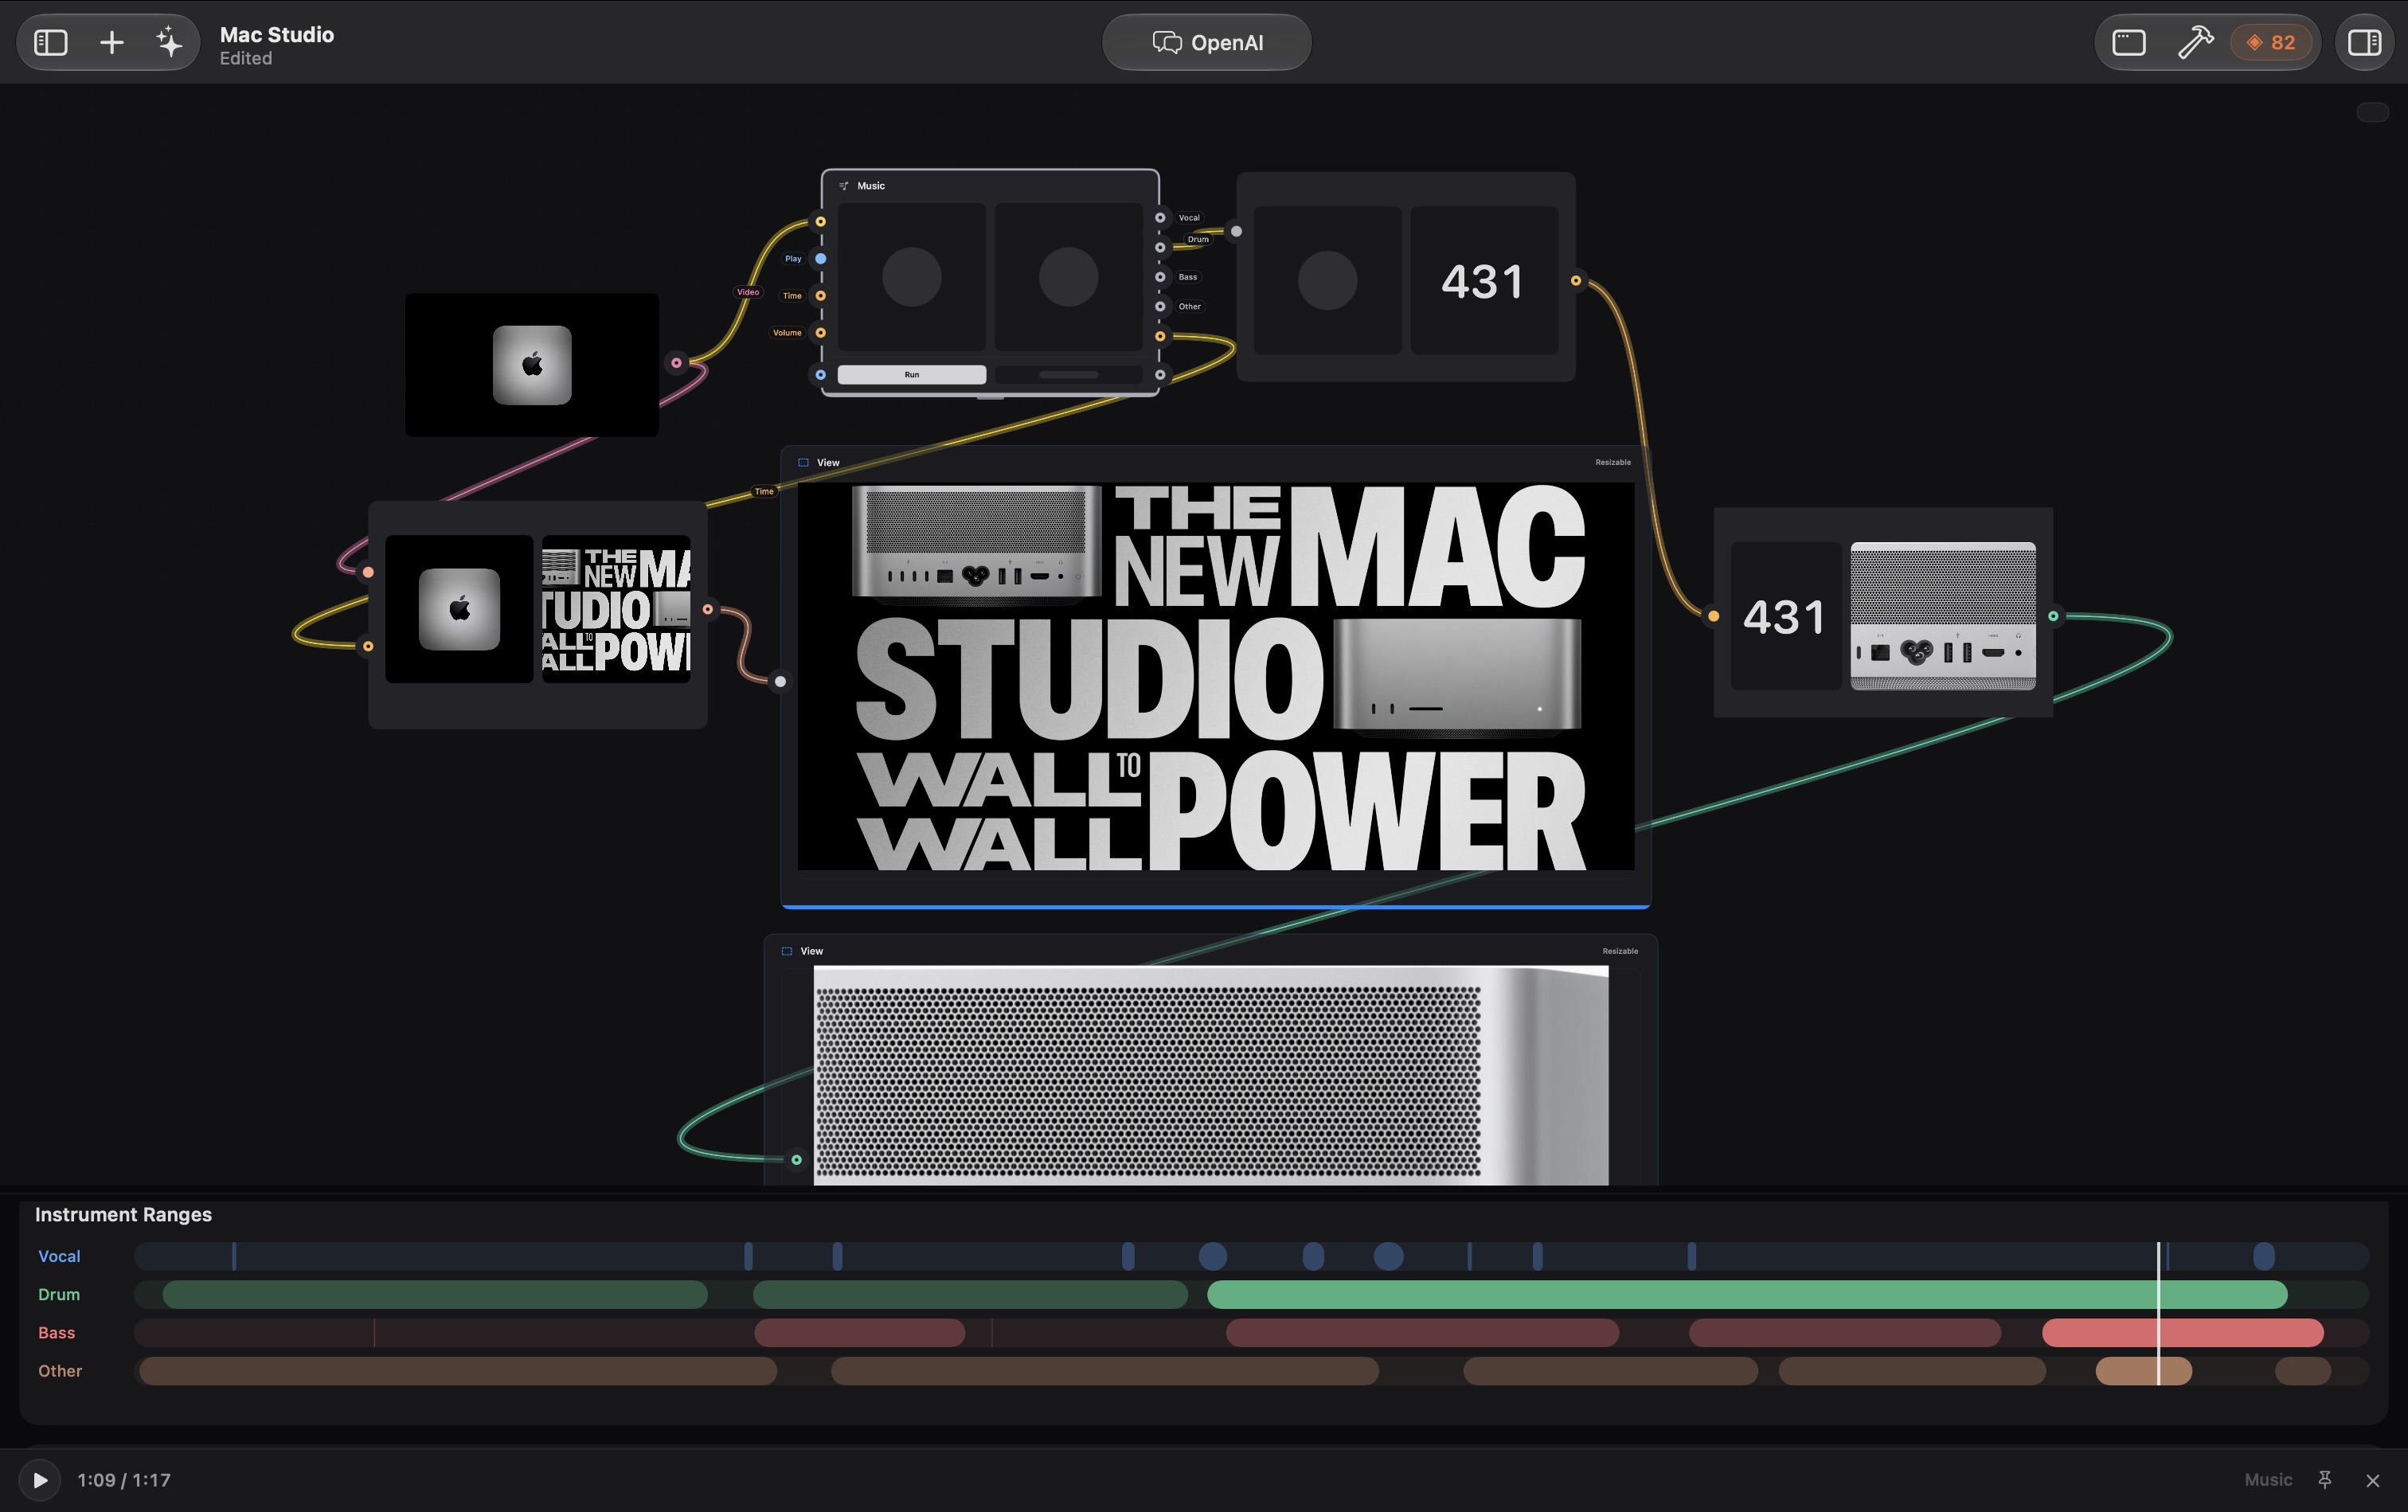Click the preview window icon in top toolbar
This screenshot has width=2408, height=1512.
tap(2128, 42)
